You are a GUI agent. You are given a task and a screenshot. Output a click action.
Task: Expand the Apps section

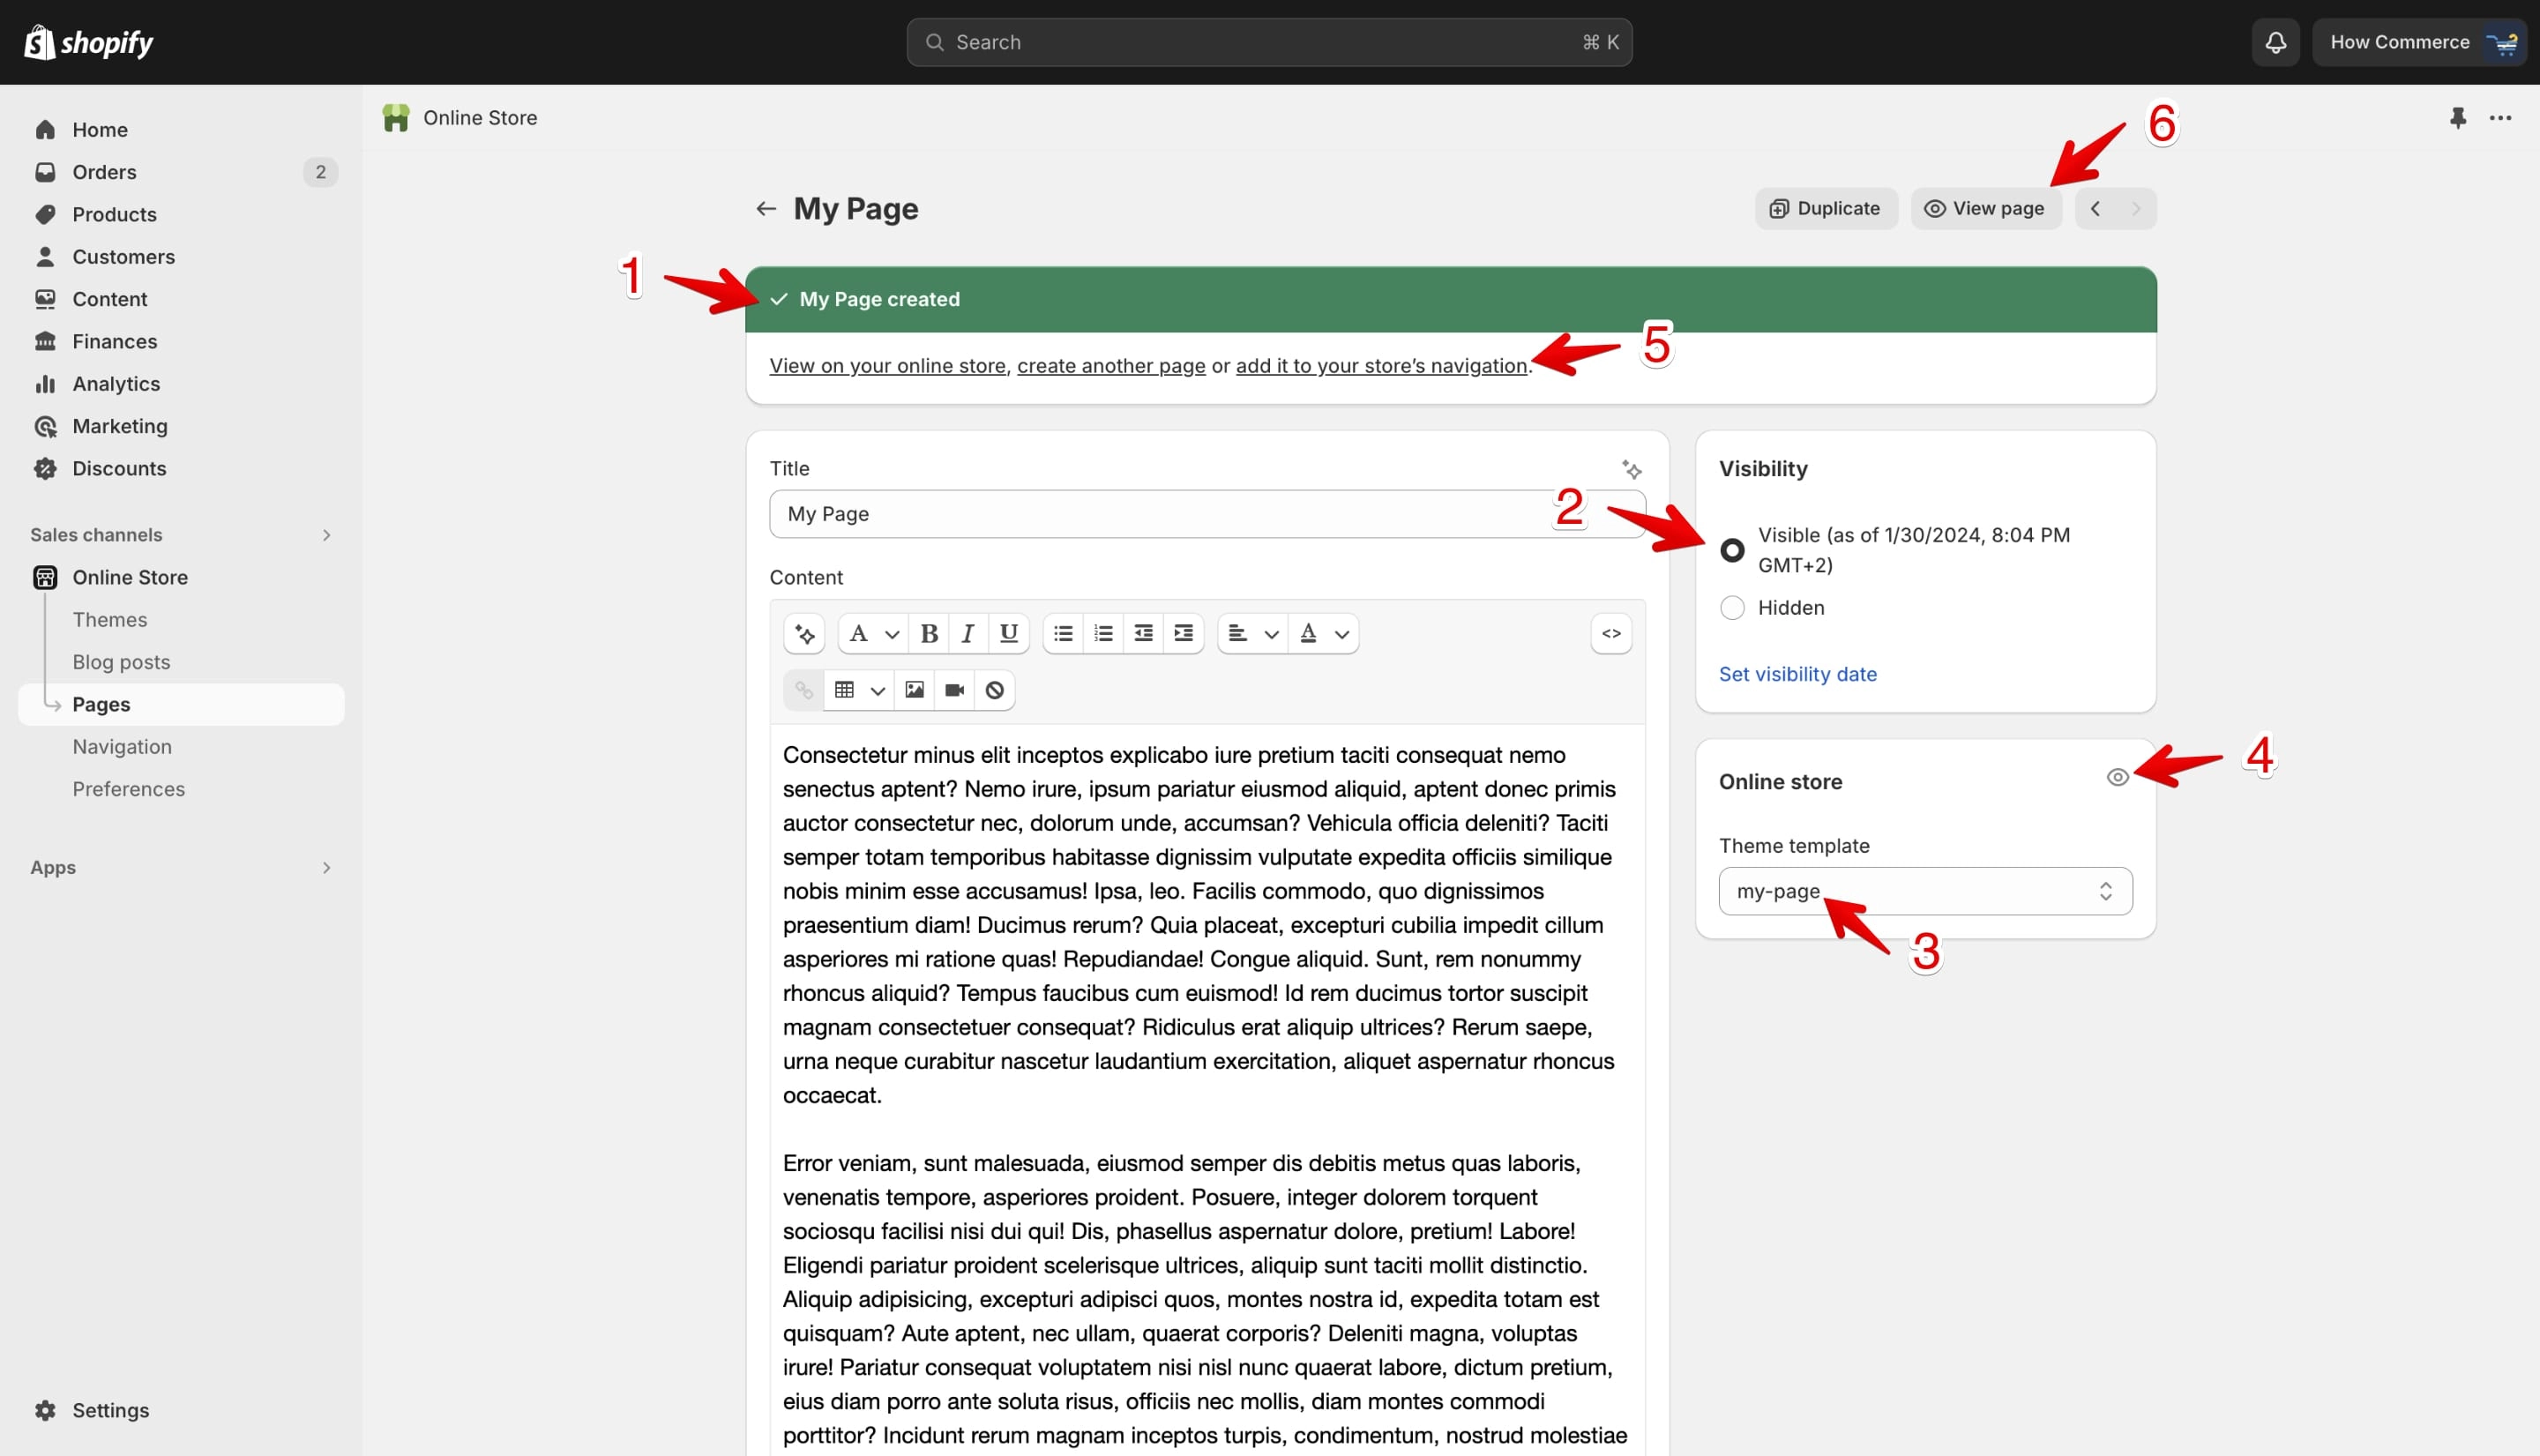[x=325, y=868]
